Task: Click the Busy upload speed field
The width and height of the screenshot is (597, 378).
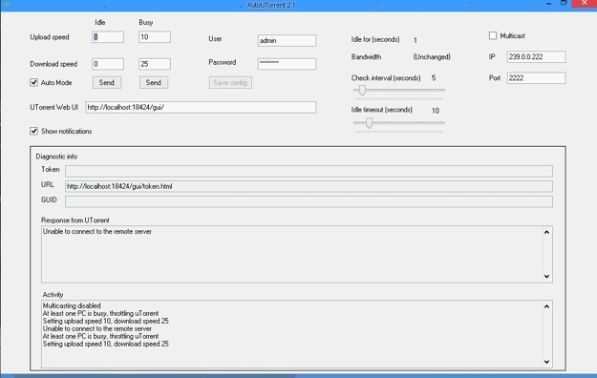Action: [x=155, y=37]
